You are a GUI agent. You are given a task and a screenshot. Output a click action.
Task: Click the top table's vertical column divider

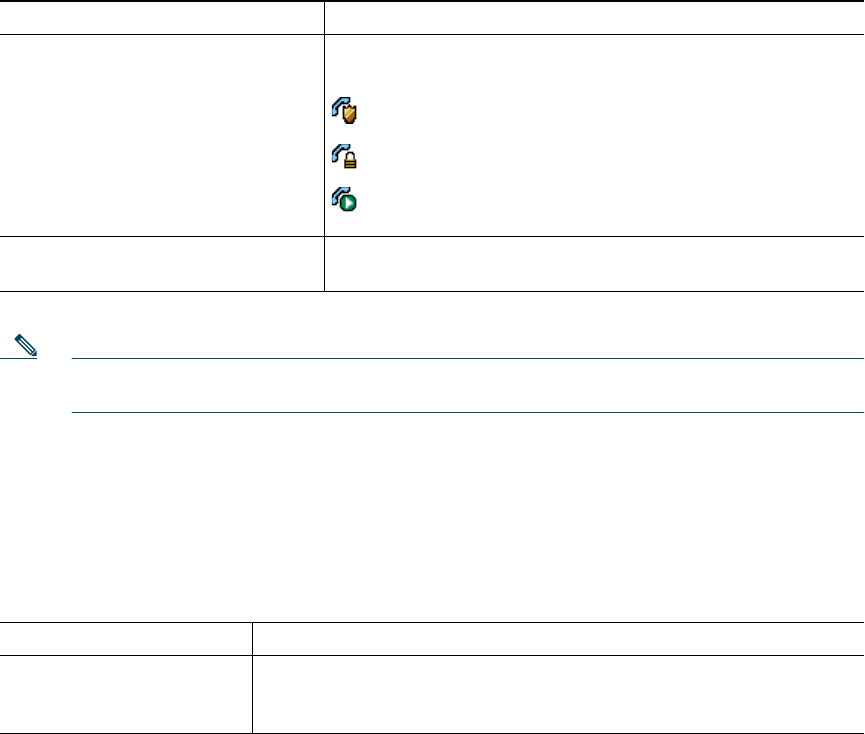(x=325, y=150)
